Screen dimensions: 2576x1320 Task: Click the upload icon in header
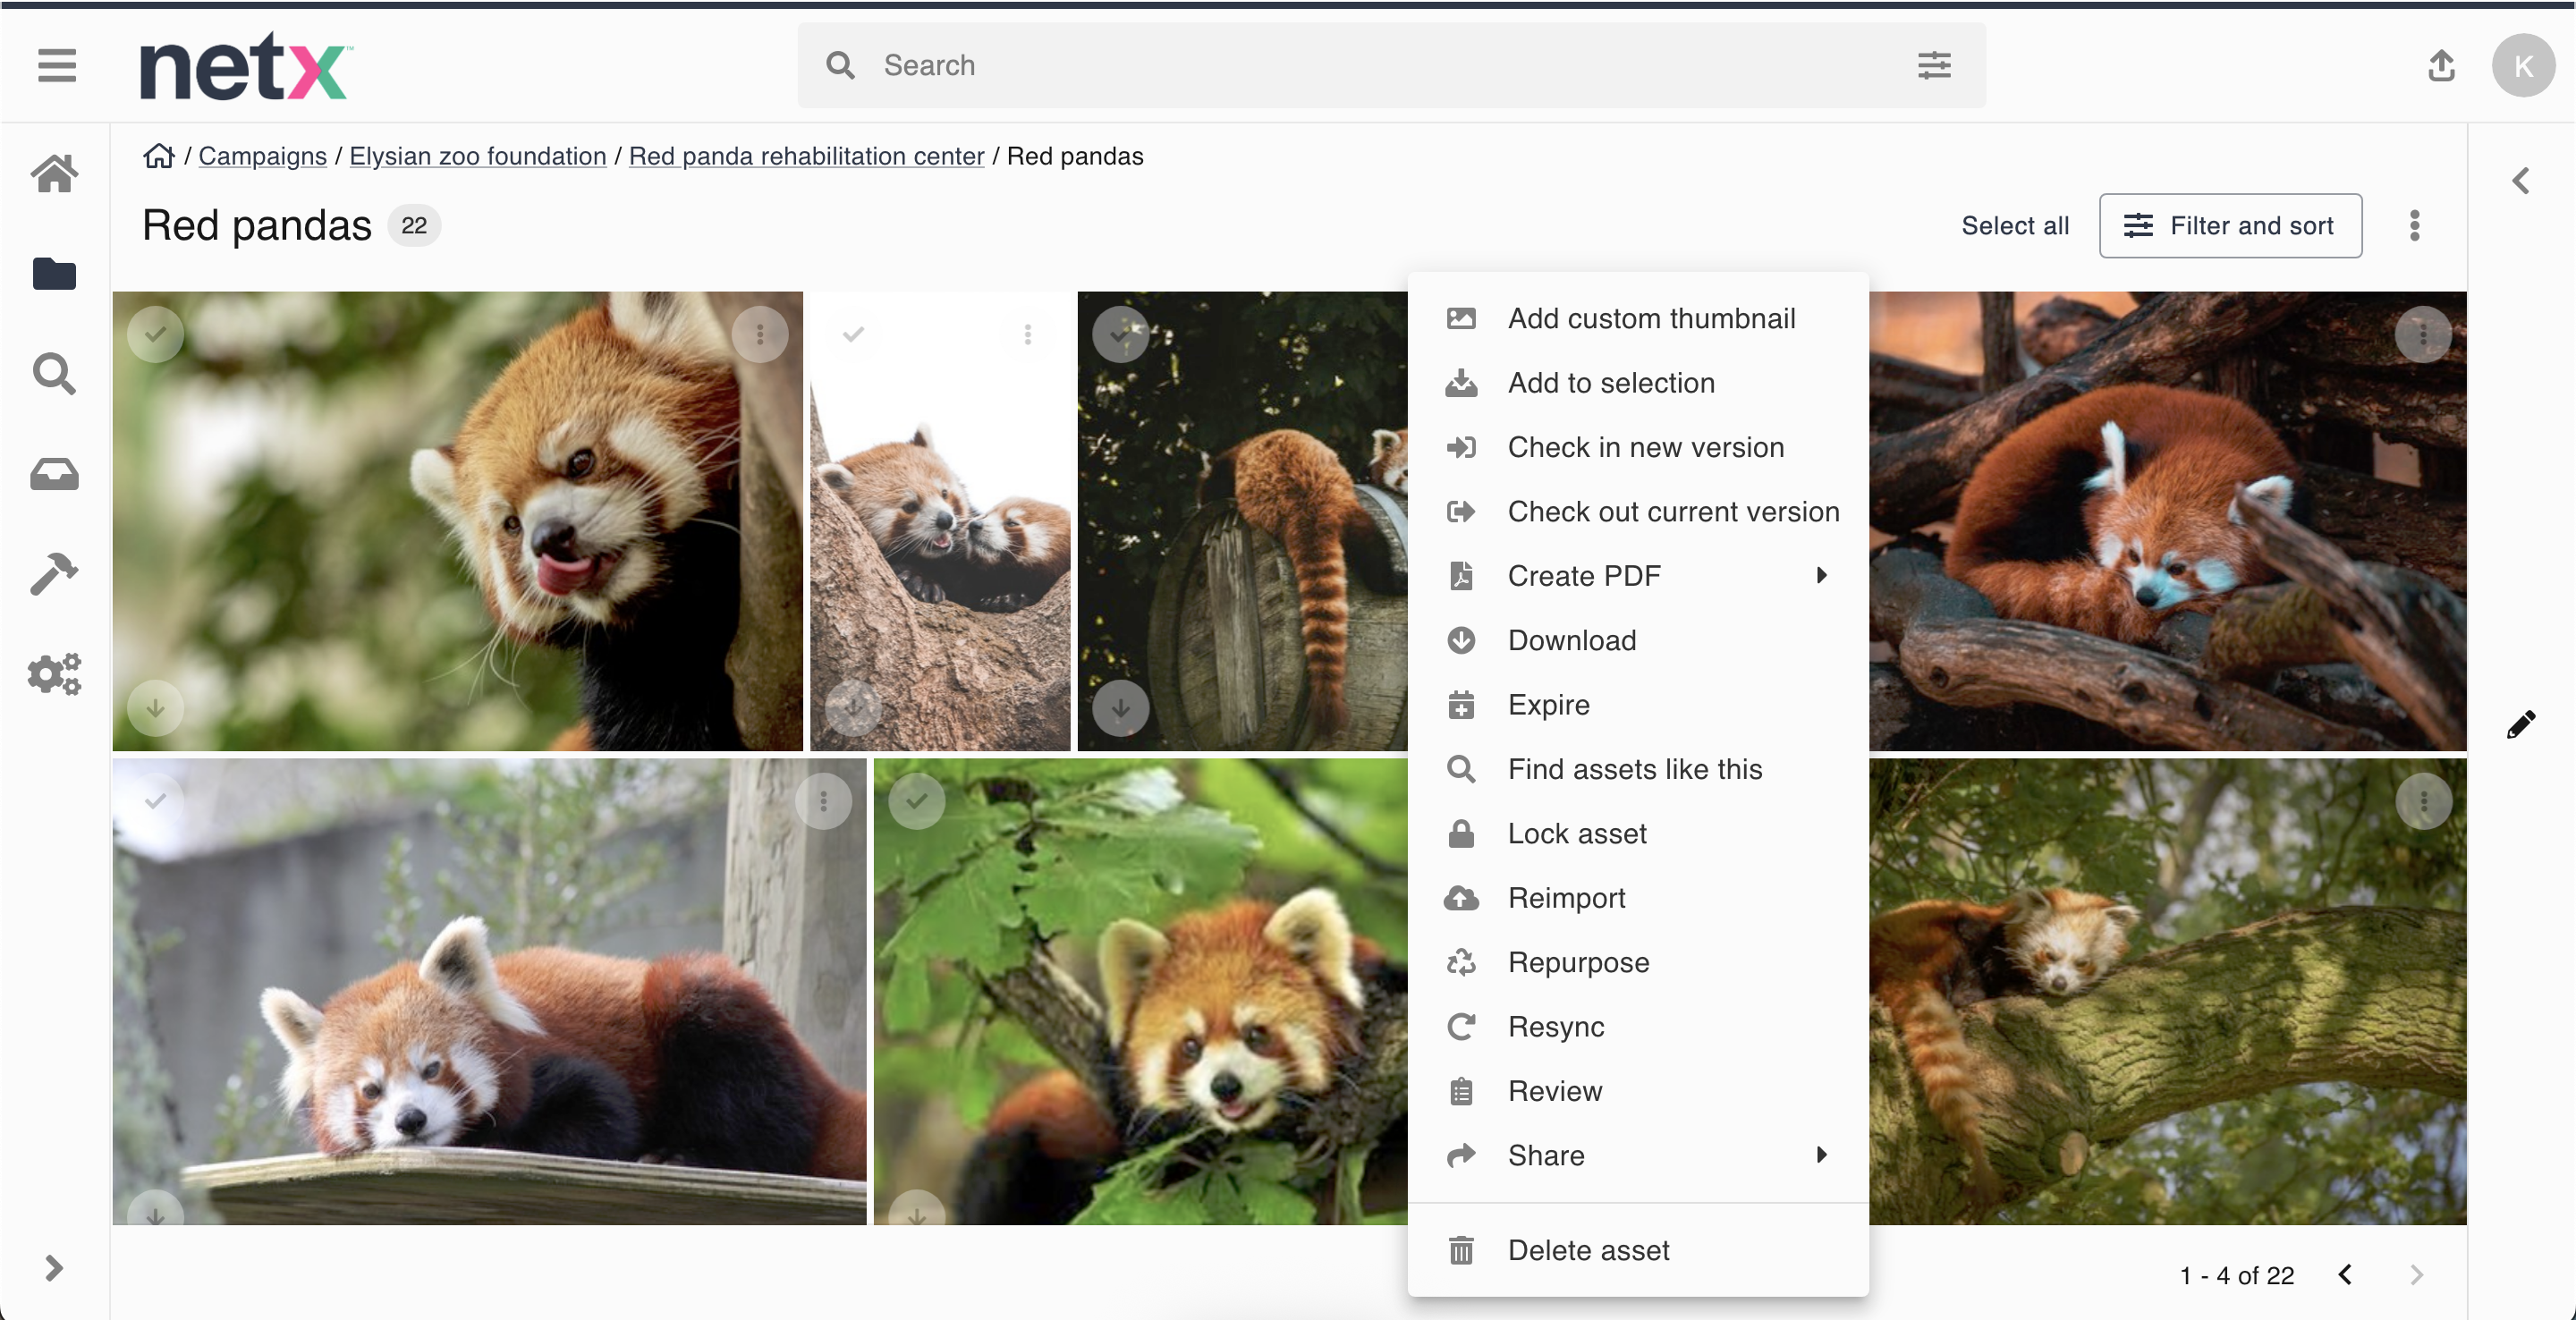(x=2441, y=66)
